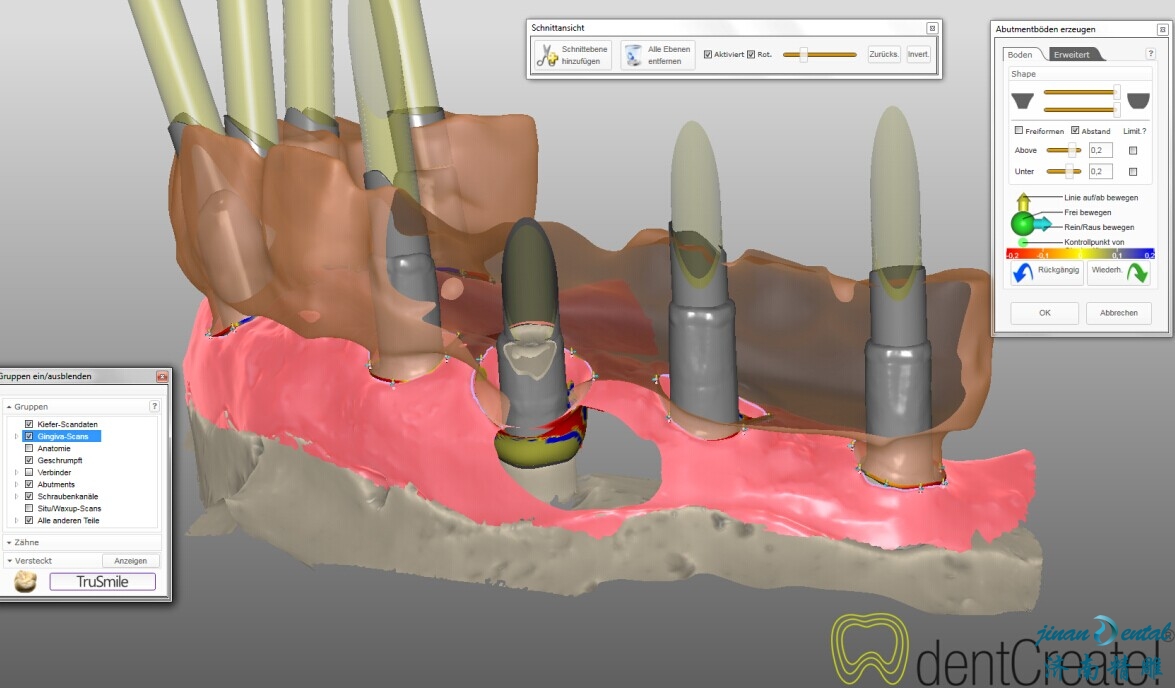Click the distance color scale bar
Screen dimensions: 1175x688
[1080, 254]
